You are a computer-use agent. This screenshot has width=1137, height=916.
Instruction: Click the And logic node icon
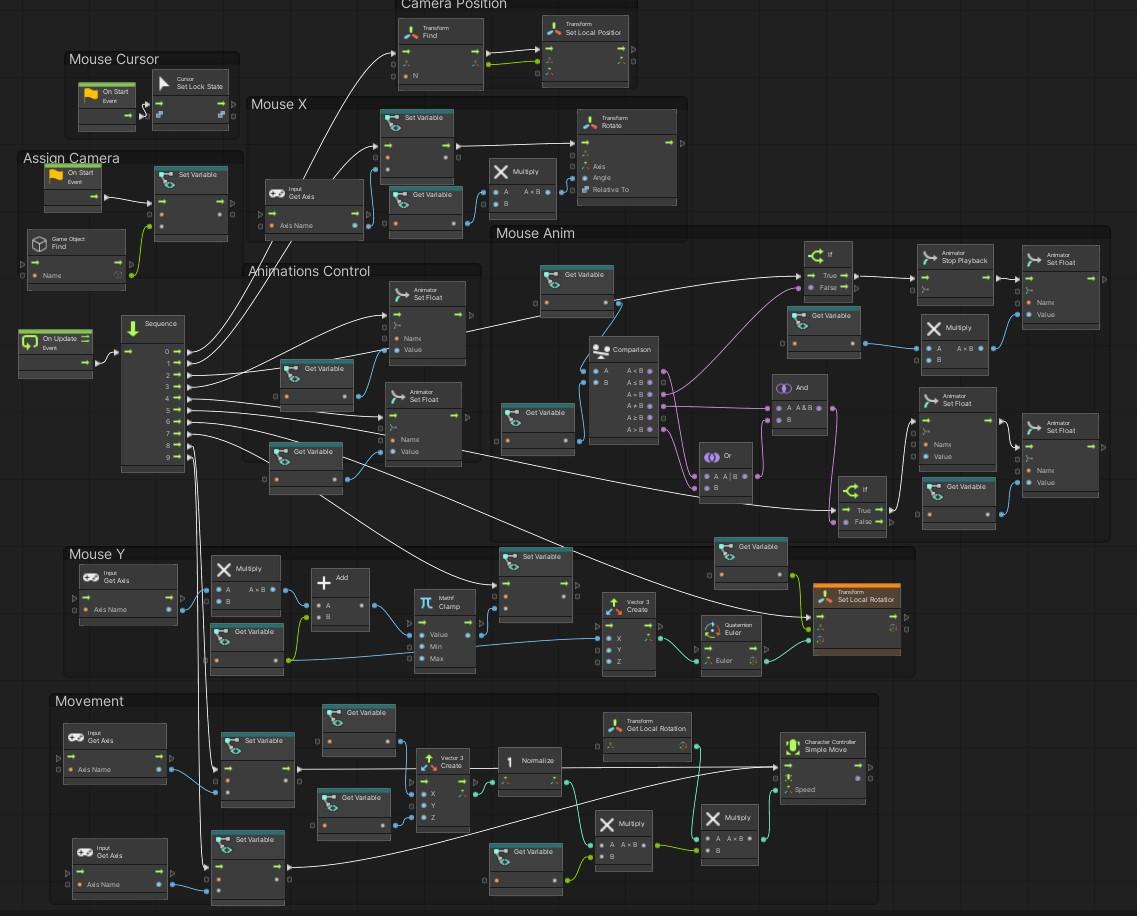click(x=784, y=388)
